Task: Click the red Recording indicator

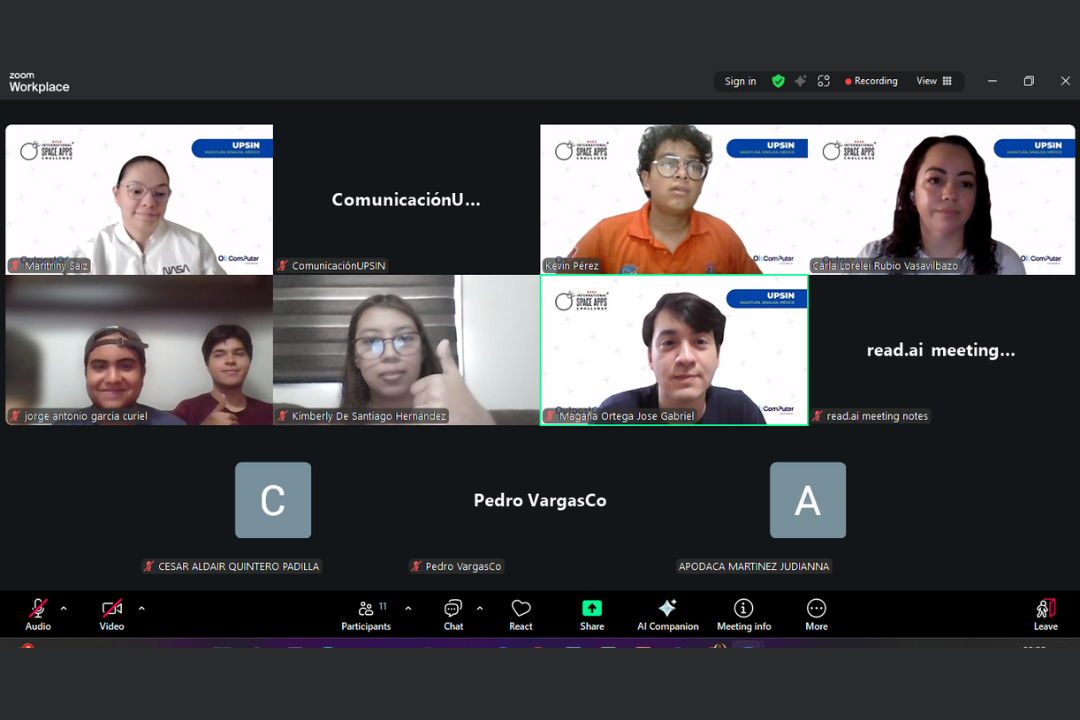Action: [871, 81]
